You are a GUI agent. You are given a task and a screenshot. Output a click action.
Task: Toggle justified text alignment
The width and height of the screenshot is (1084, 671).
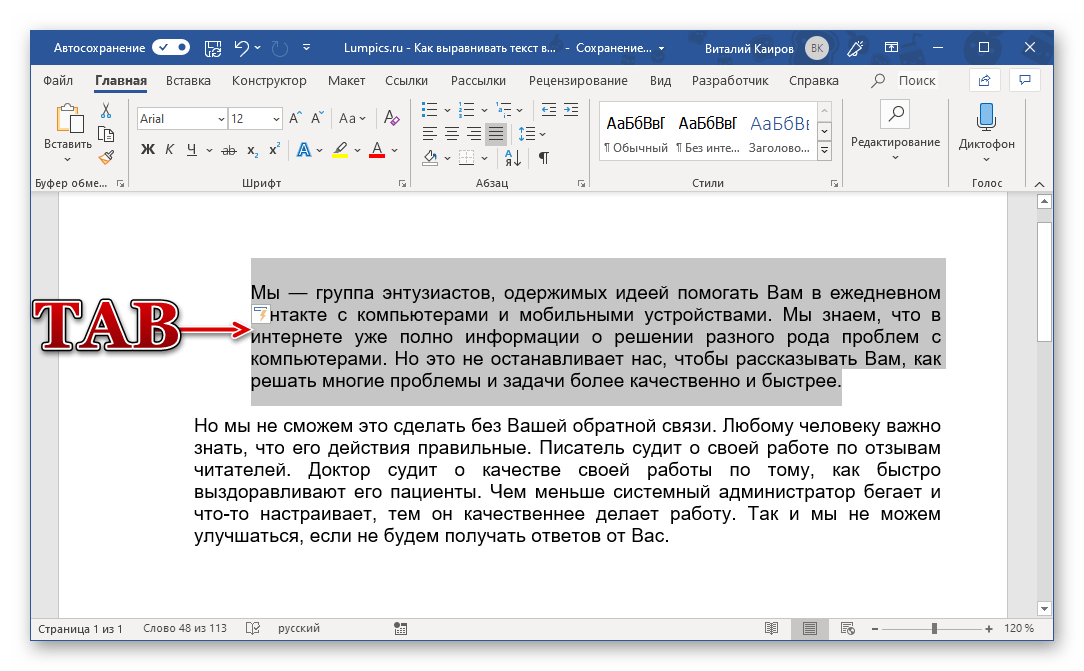pyautogui.click(x=495, y=133)
